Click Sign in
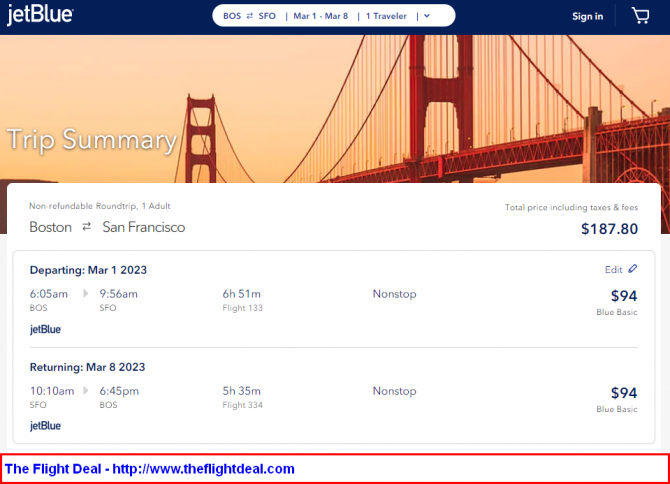670x484 pixels. (x=588, y=16)
